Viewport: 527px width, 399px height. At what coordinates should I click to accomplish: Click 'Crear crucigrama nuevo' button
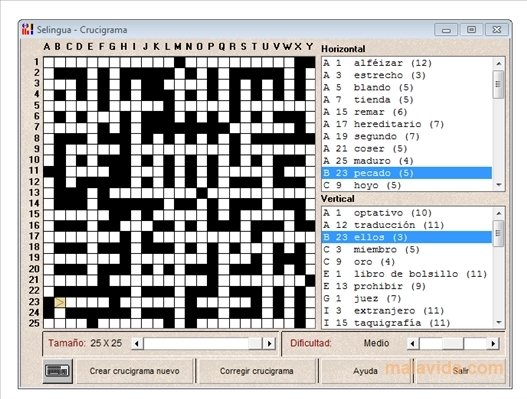click(x=134, y=371)
